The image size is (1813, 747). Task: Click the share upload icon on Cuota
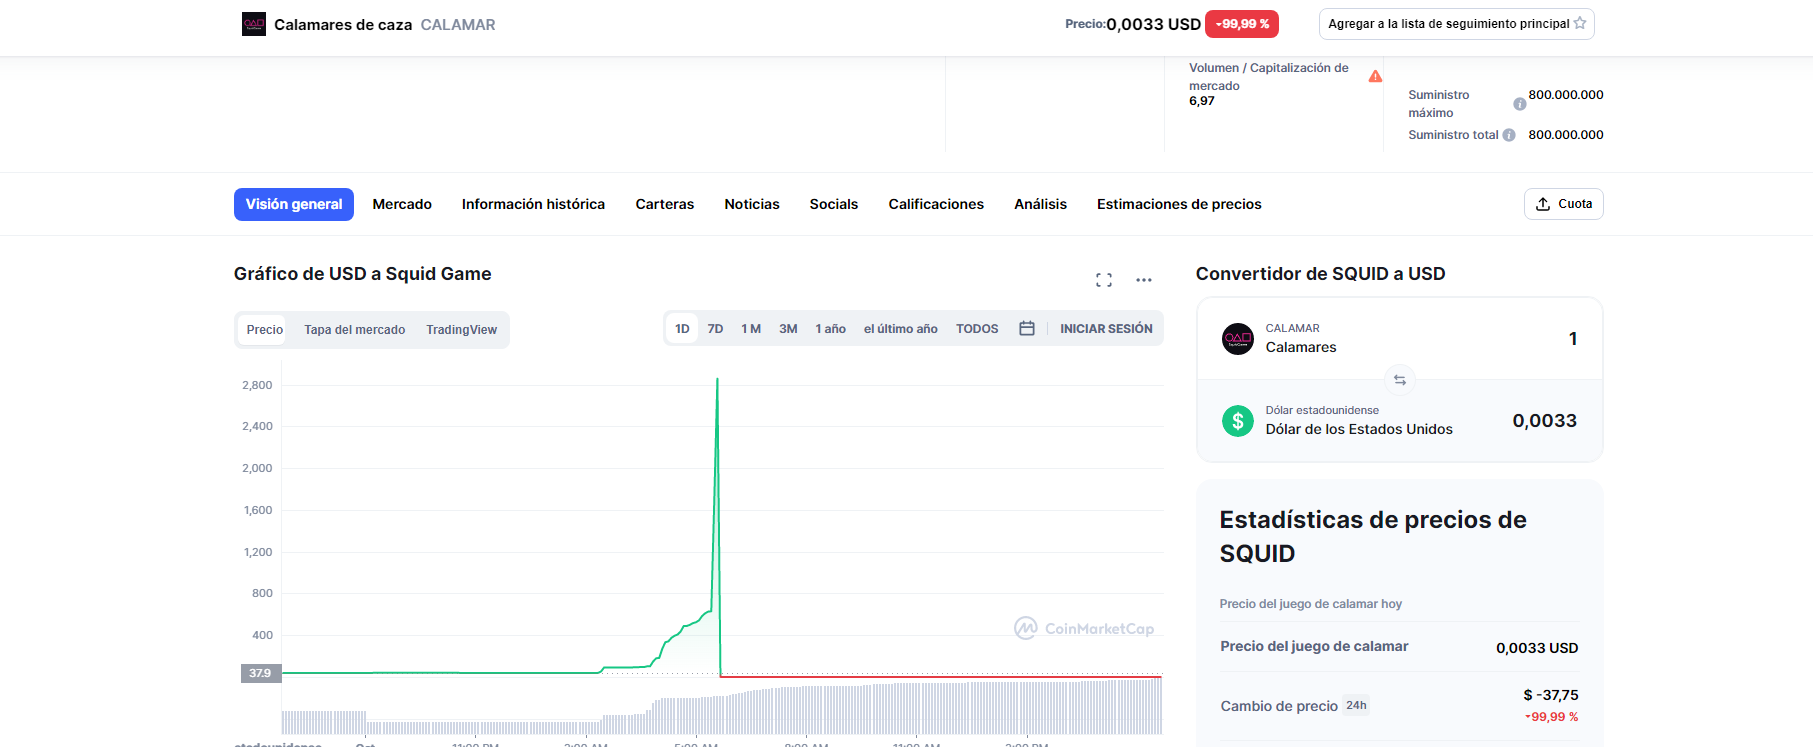point(1543,204)
